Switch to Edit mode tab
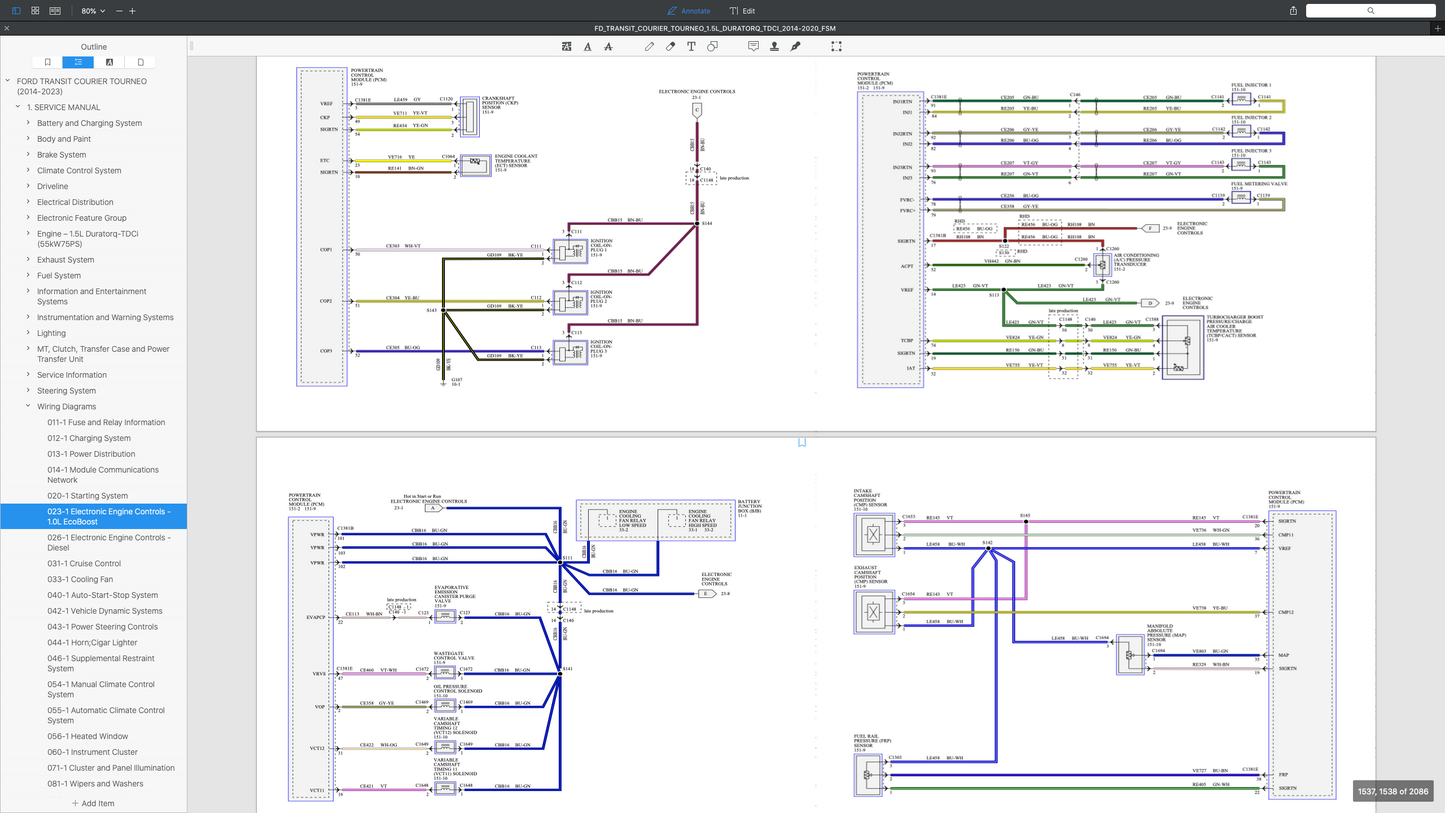This screenshot has height=813, width=1445. (742, 11)
